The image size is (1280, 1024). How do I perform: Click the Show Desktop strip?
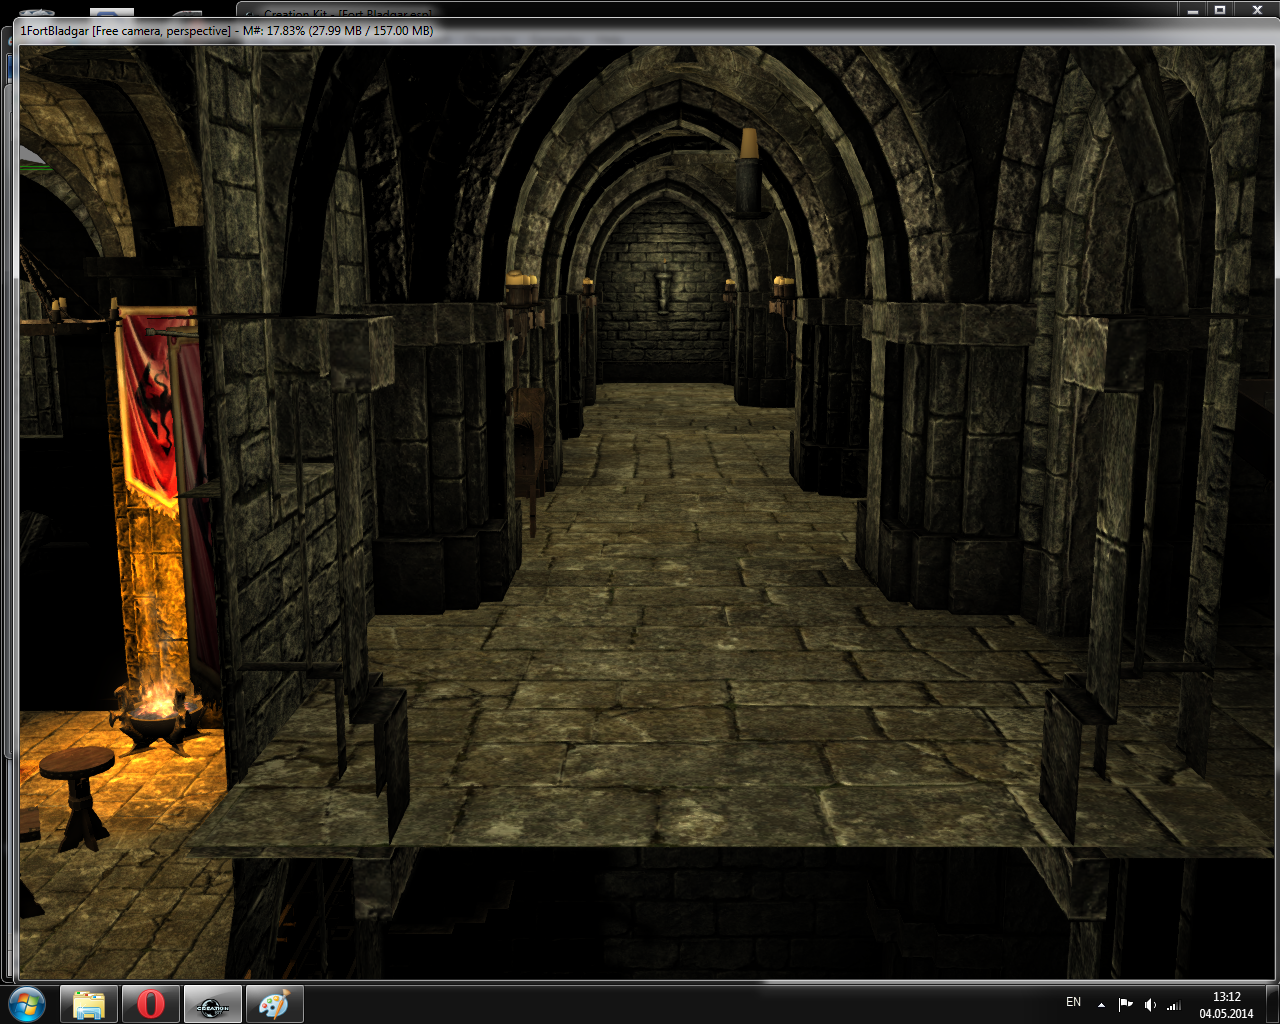click(1272, 1004)
